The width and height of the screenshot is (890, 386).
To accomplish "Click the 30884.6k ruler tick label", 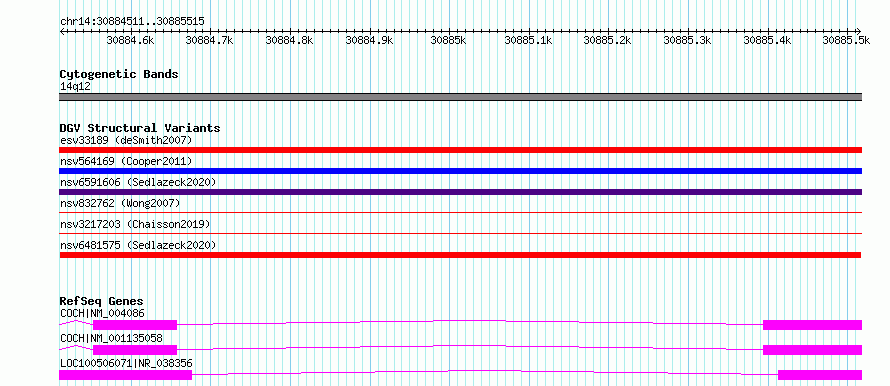I will pyautogui.click(x=131, y=40).
